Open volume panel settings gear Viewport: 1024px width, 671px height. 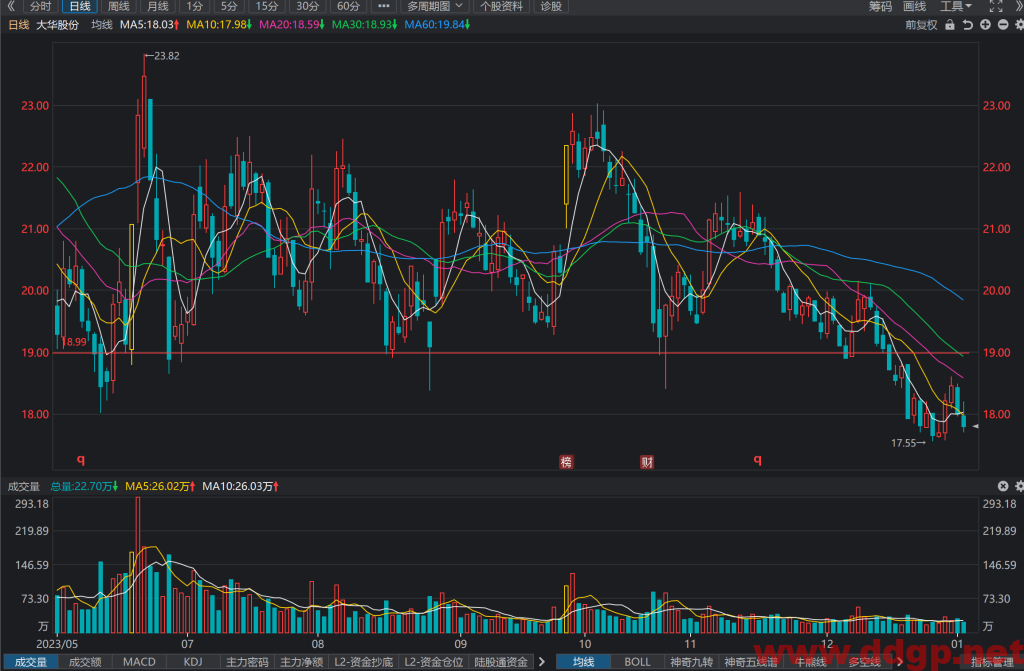1019,486
